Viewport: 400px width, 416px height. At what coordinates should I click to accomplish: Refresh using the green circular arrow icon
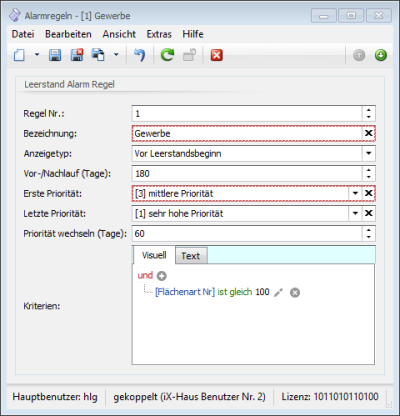tap(167, 55)
